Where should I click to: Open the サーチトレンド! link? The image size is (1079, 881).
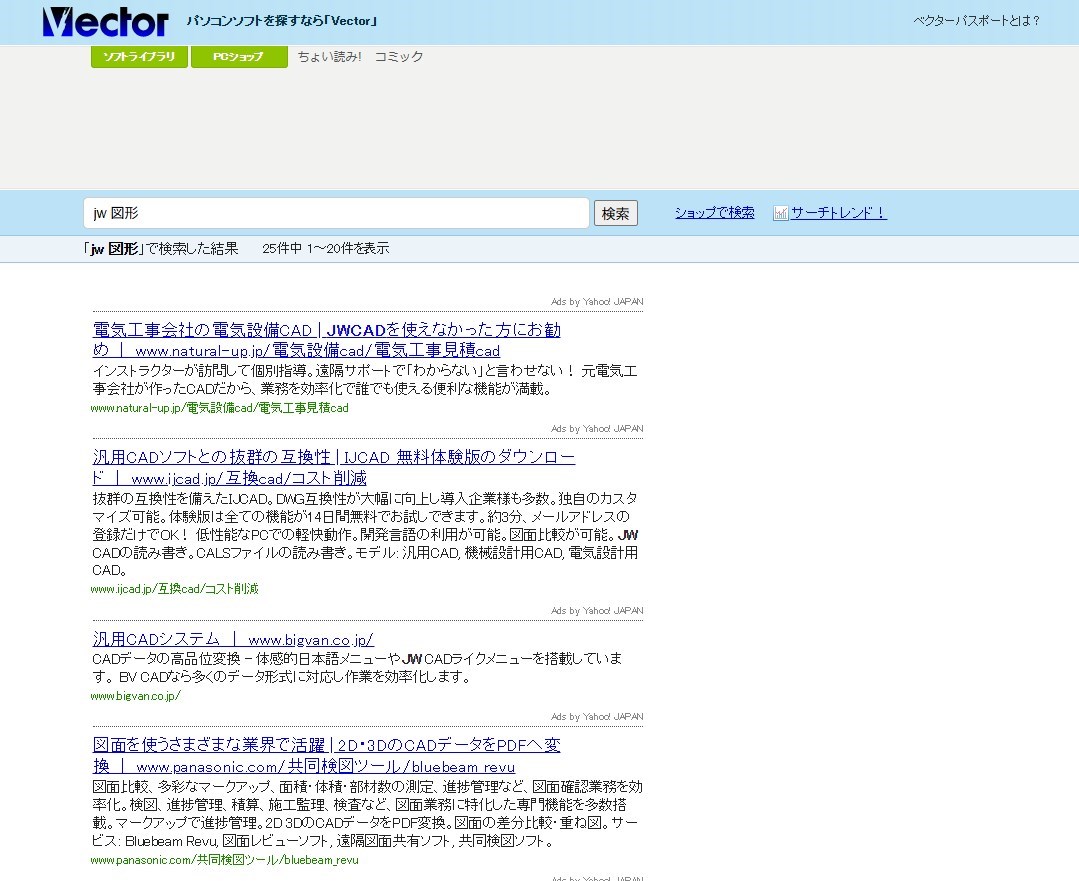839,213
